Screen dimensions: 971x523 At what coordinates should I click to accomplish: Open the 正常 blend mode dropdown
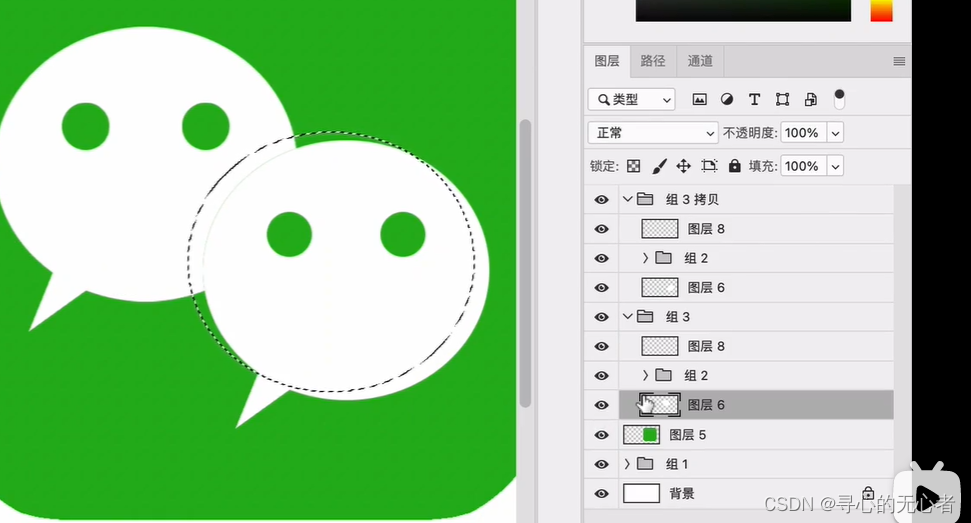coord(653,133)
